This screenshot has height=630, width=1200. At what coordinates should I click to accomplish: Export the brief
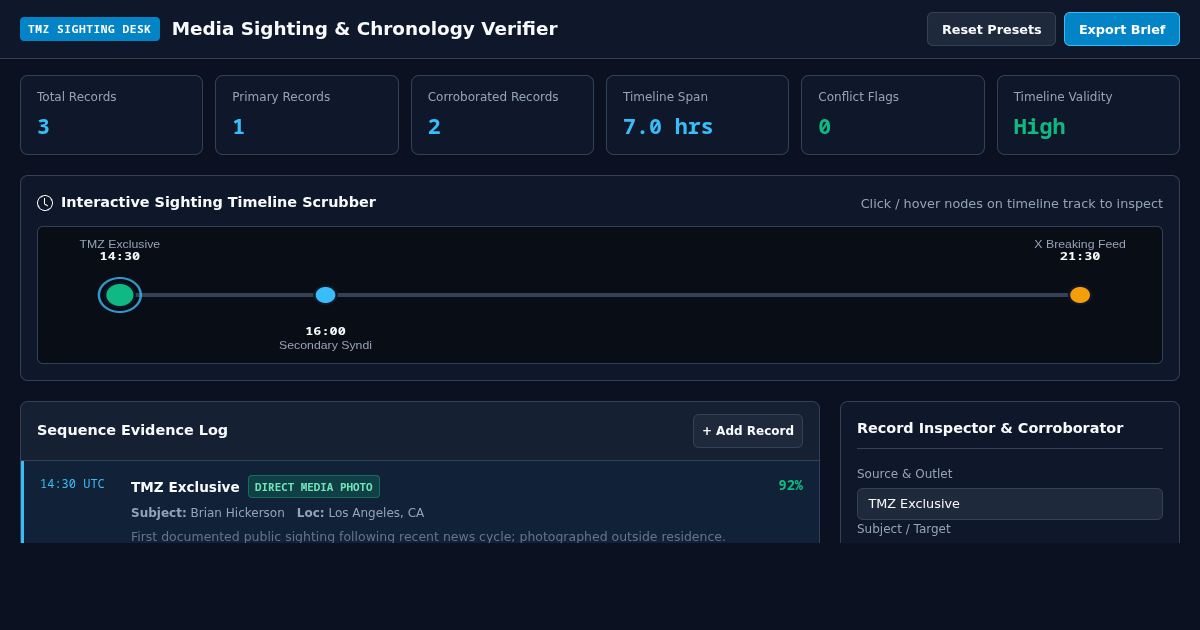point(1122,29)
